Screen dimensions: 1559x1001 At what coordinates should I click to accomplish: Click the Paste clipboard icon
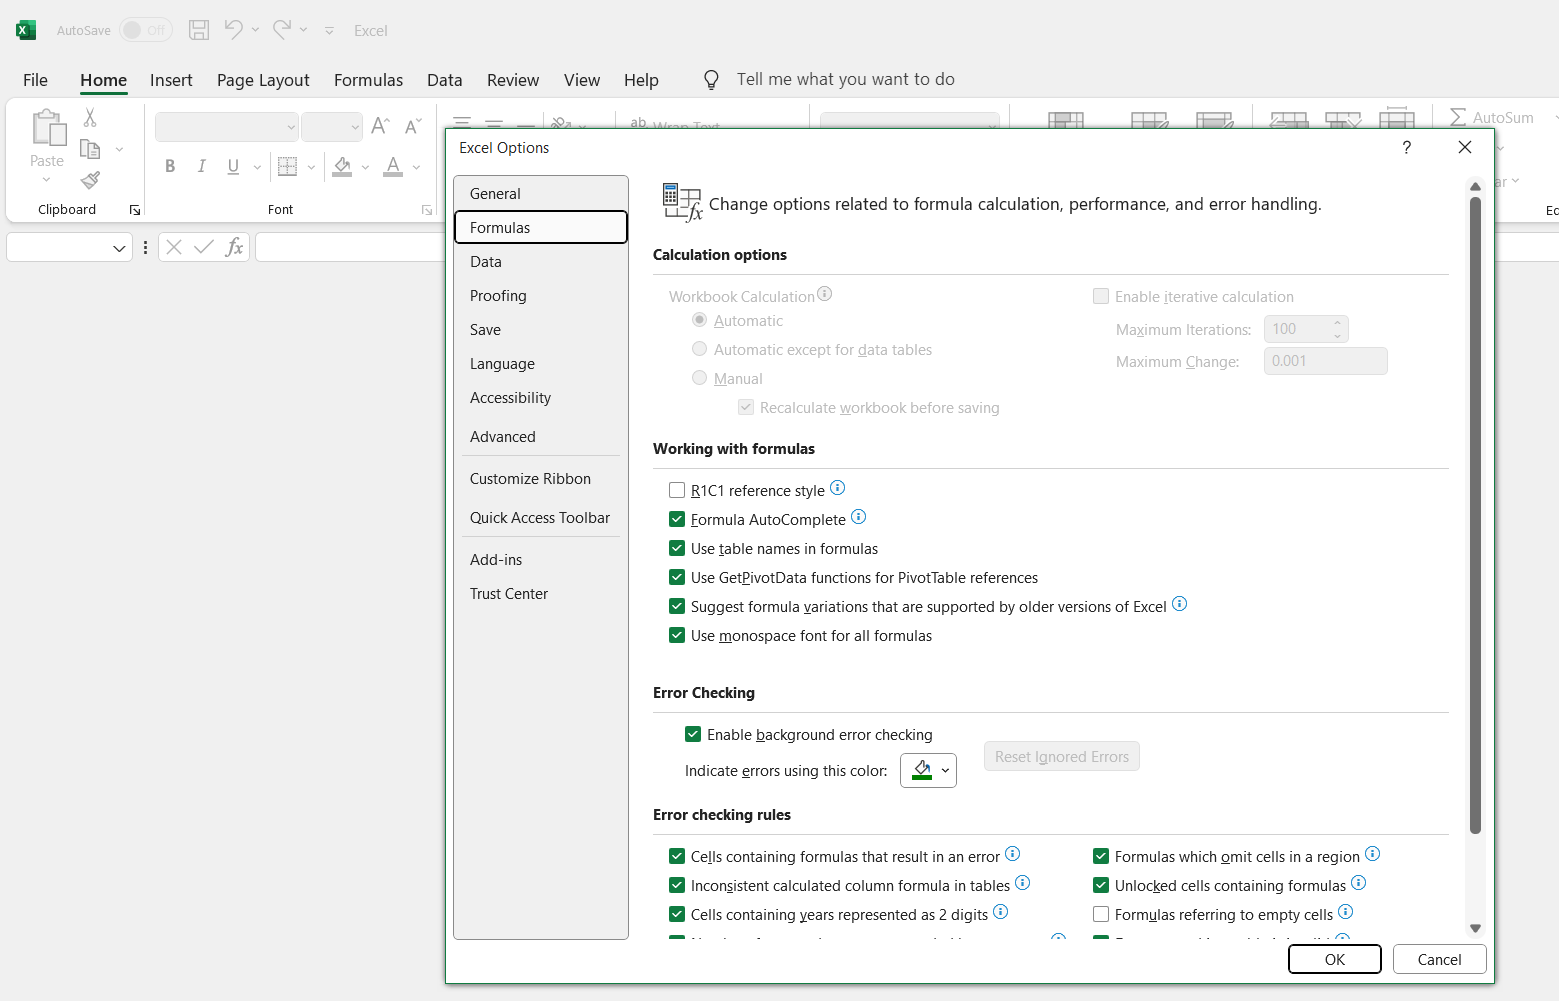coord(47,128)
